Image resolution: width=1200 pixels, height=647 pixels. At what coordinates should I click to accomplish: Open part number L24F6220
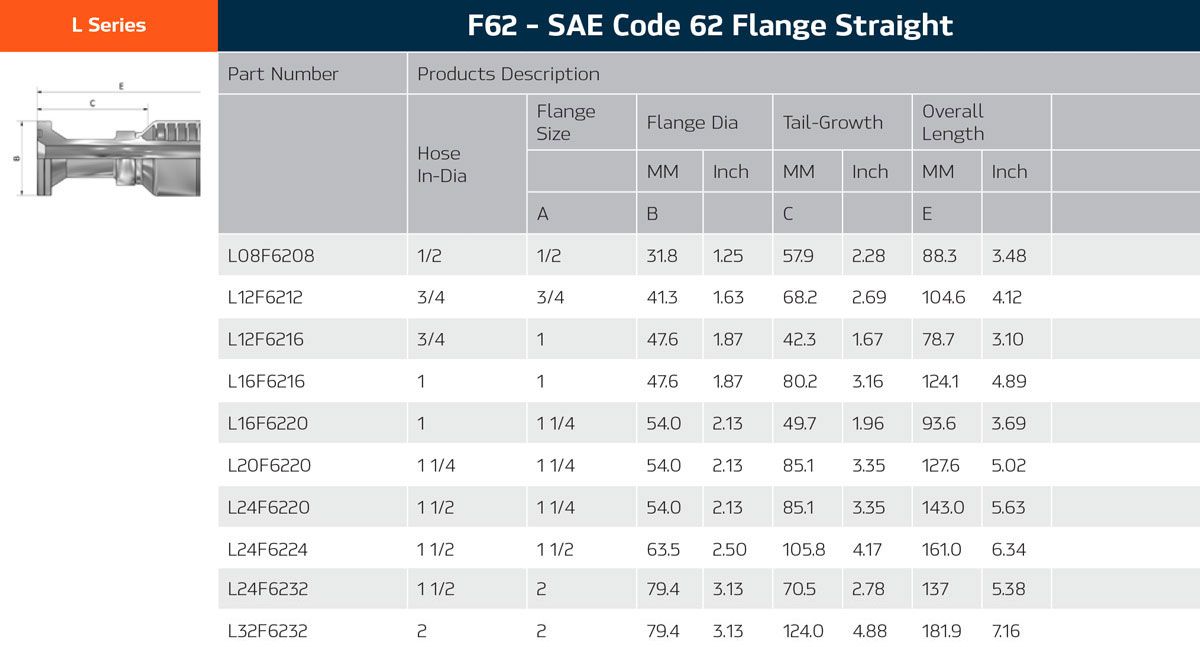[269, 508]
